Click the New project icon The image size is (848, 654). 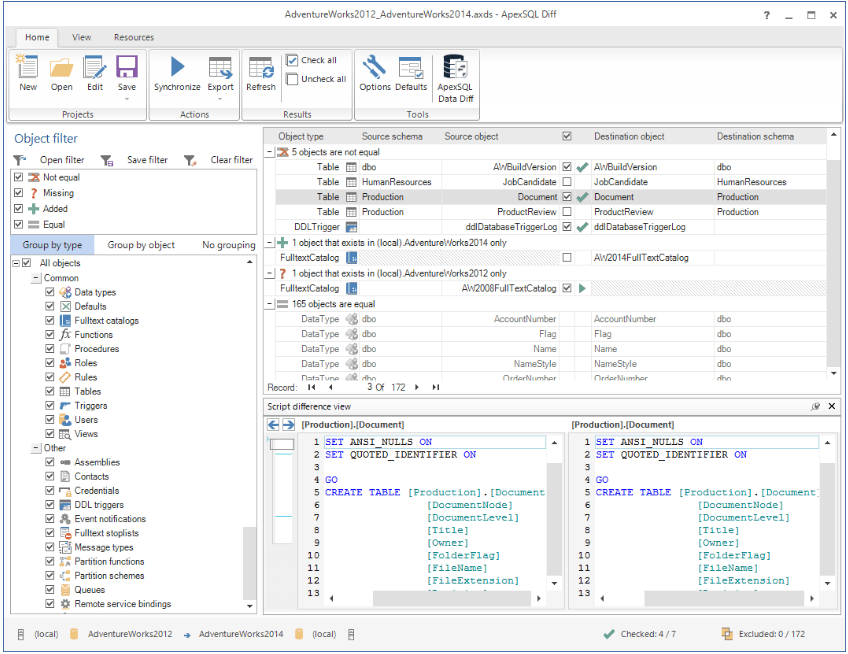tap(28, 68)
